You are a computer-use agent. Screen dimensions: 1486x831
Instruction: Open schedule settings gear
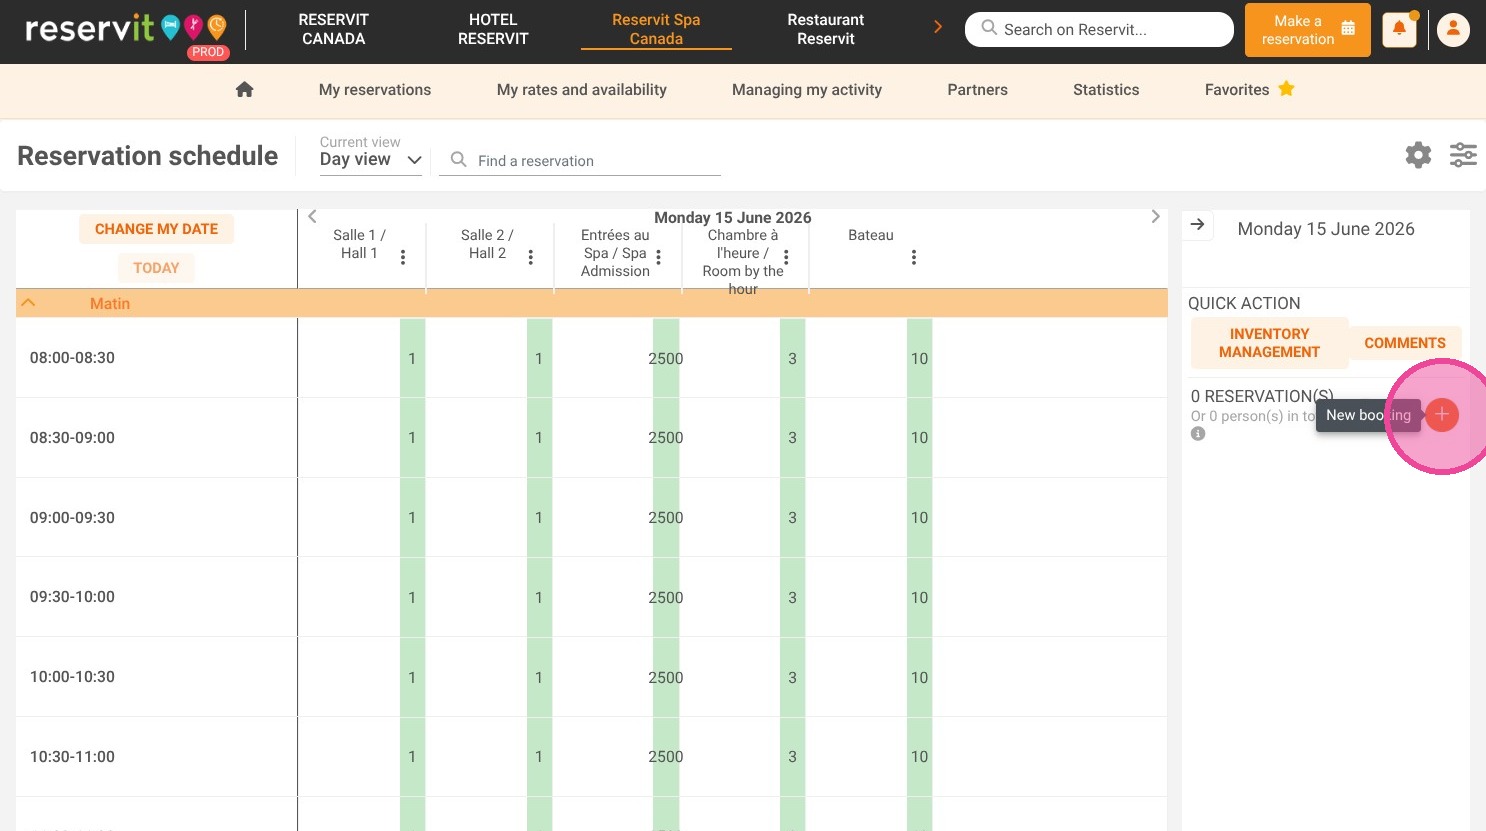coord(1418,155)
